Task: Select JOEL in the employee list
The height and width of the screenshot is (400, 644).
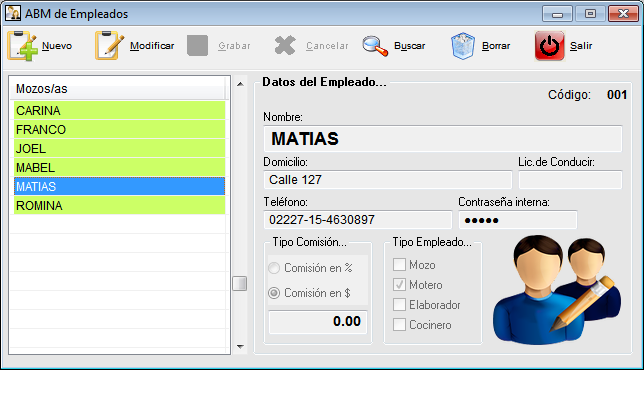Action: [x=120, y=148]
